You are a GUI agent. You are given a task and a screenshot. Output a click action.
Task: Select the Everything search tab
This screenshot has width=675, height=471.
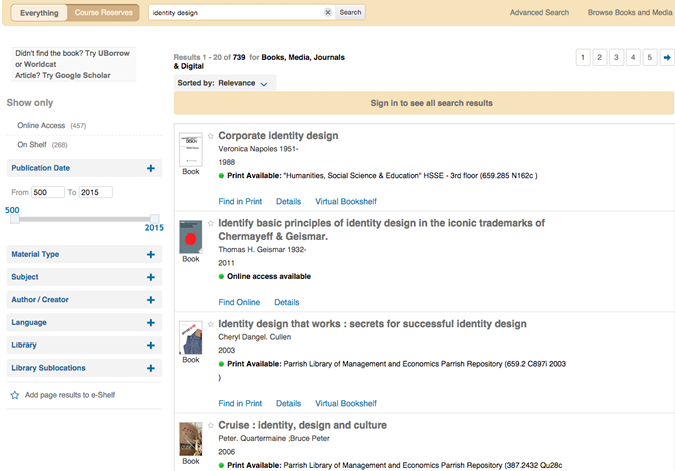click(39, 13)
